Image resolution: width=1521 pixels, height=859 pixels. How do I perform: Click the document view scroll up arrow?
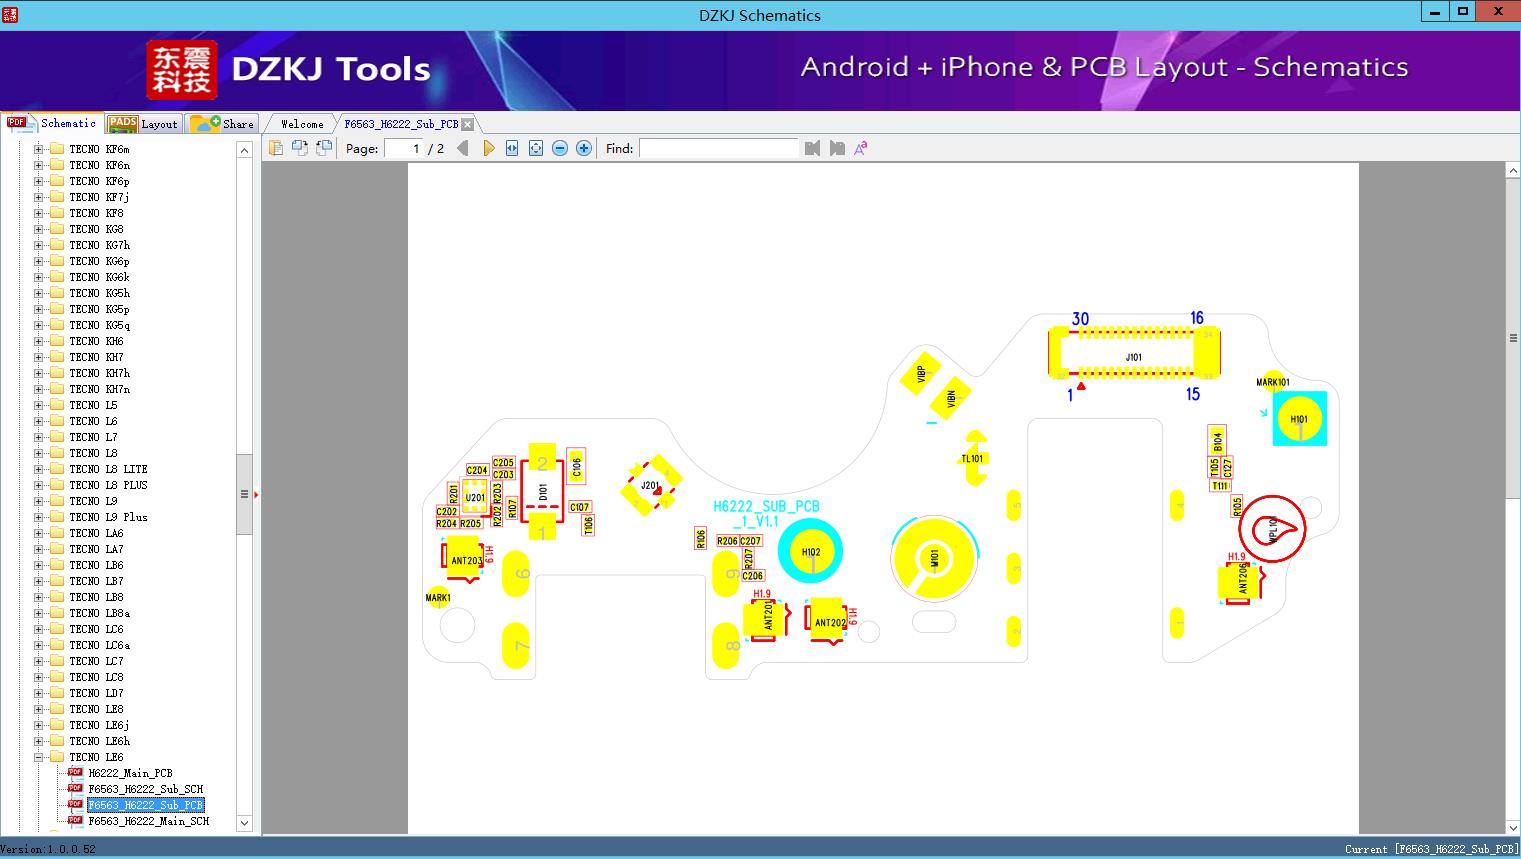[x=1513, y=171]
